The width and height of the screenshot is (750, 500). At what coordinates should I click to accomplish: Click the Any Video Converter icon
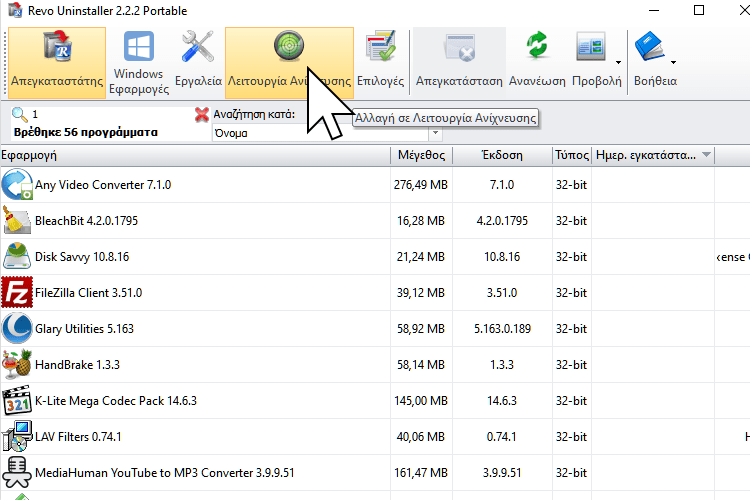point(17,185)
